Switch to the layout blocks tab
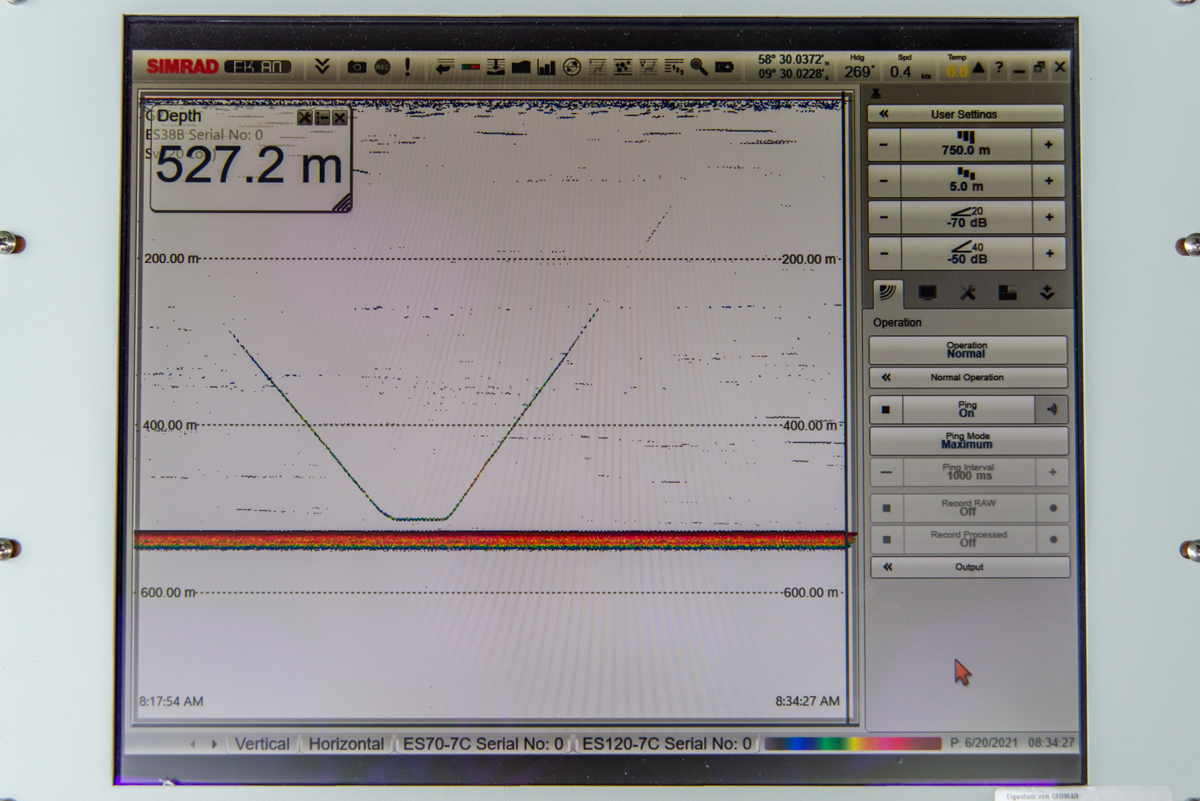The image size is (1200, 801). coord(1007,293)
